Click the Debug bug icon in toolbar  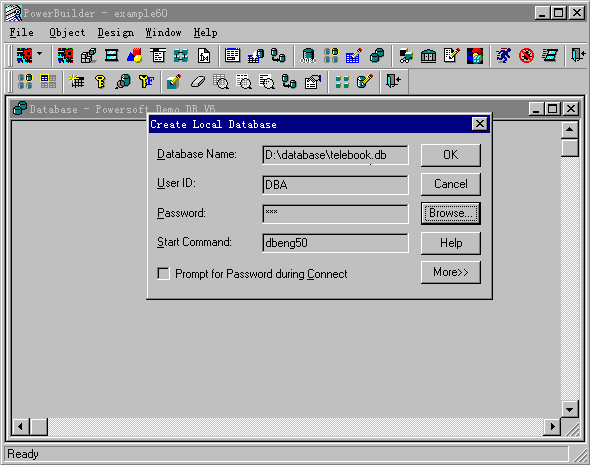tap(526, 56)
